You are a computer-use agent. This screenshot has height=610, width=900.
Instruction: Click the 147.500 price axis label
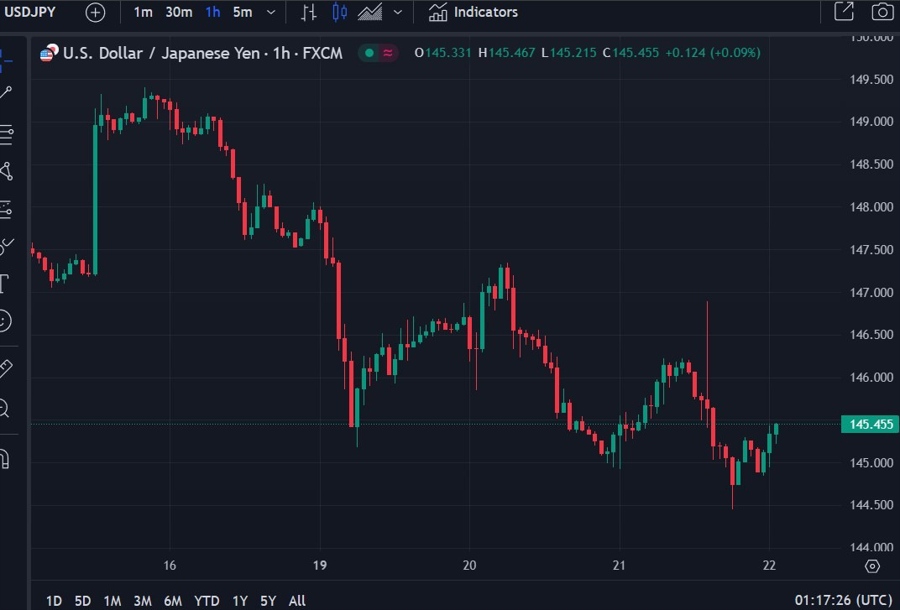(871, 250)
